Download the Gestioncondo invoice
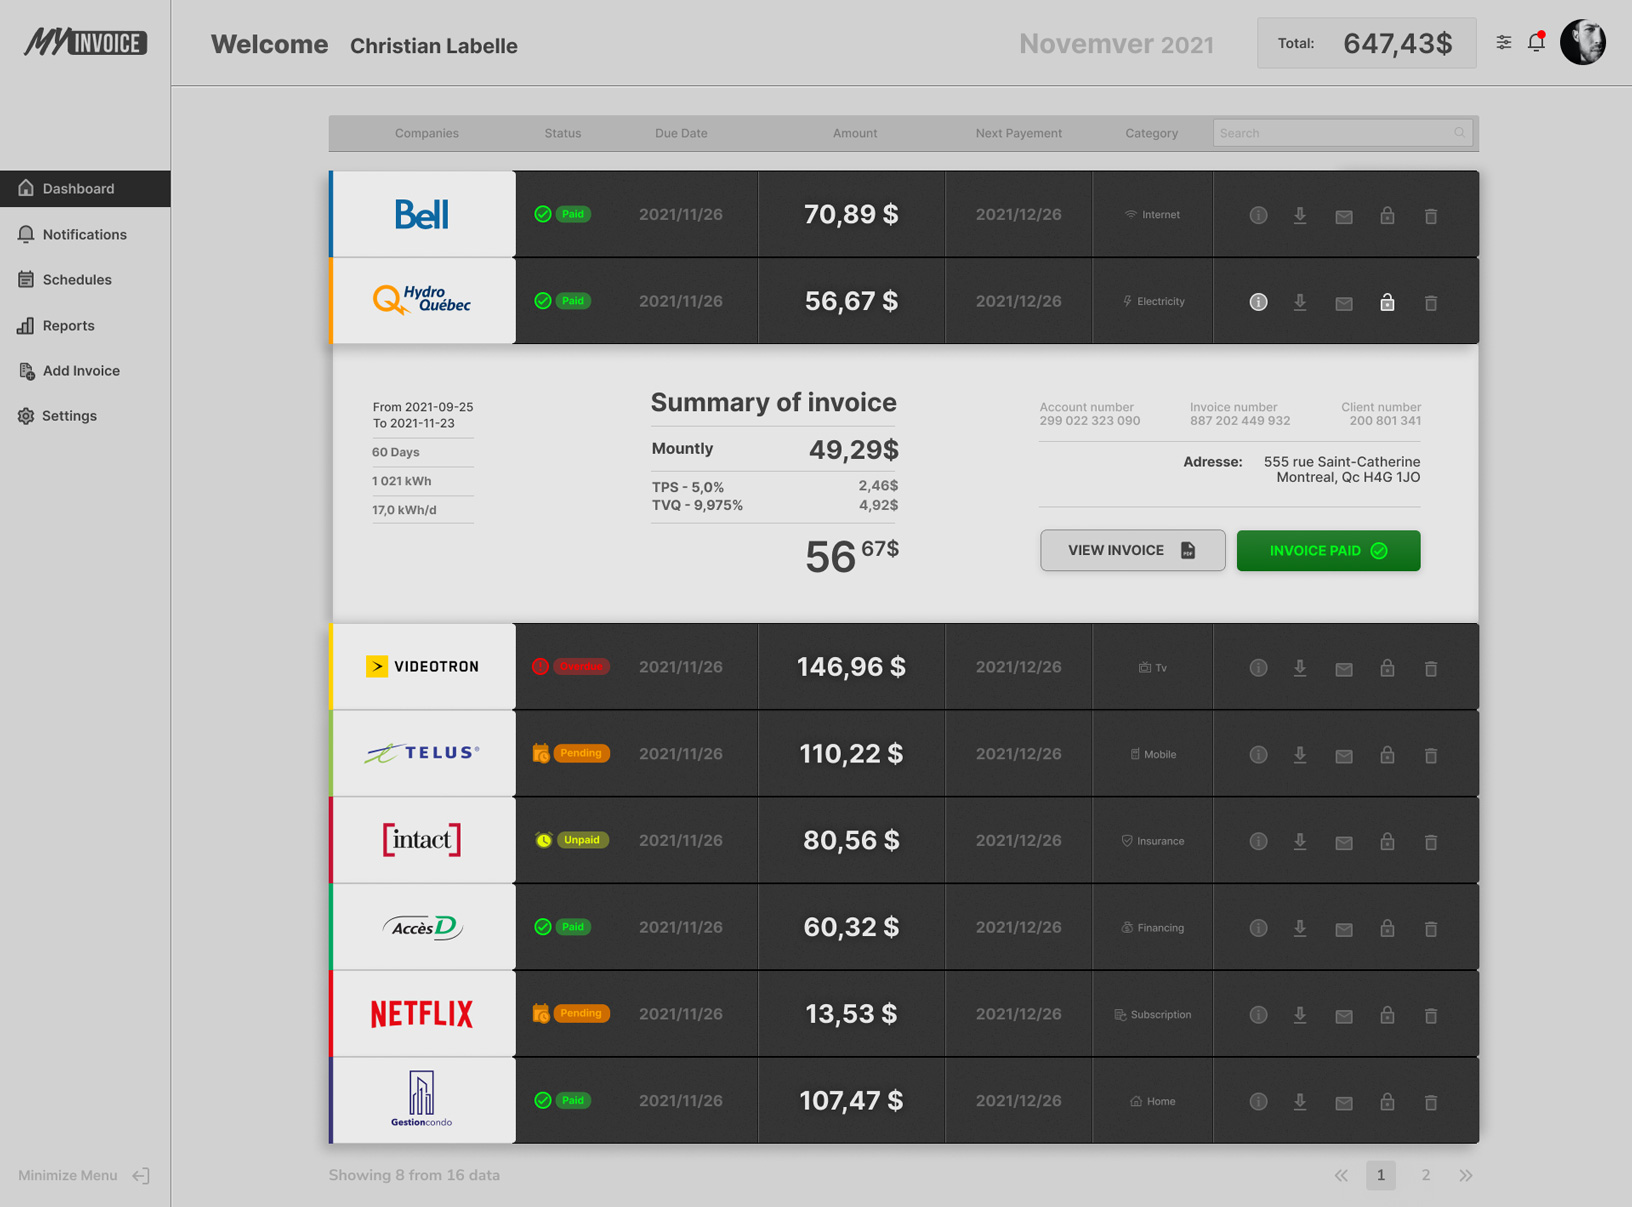This screenshot has height=1207, width=1632. coord(1300,1101)
